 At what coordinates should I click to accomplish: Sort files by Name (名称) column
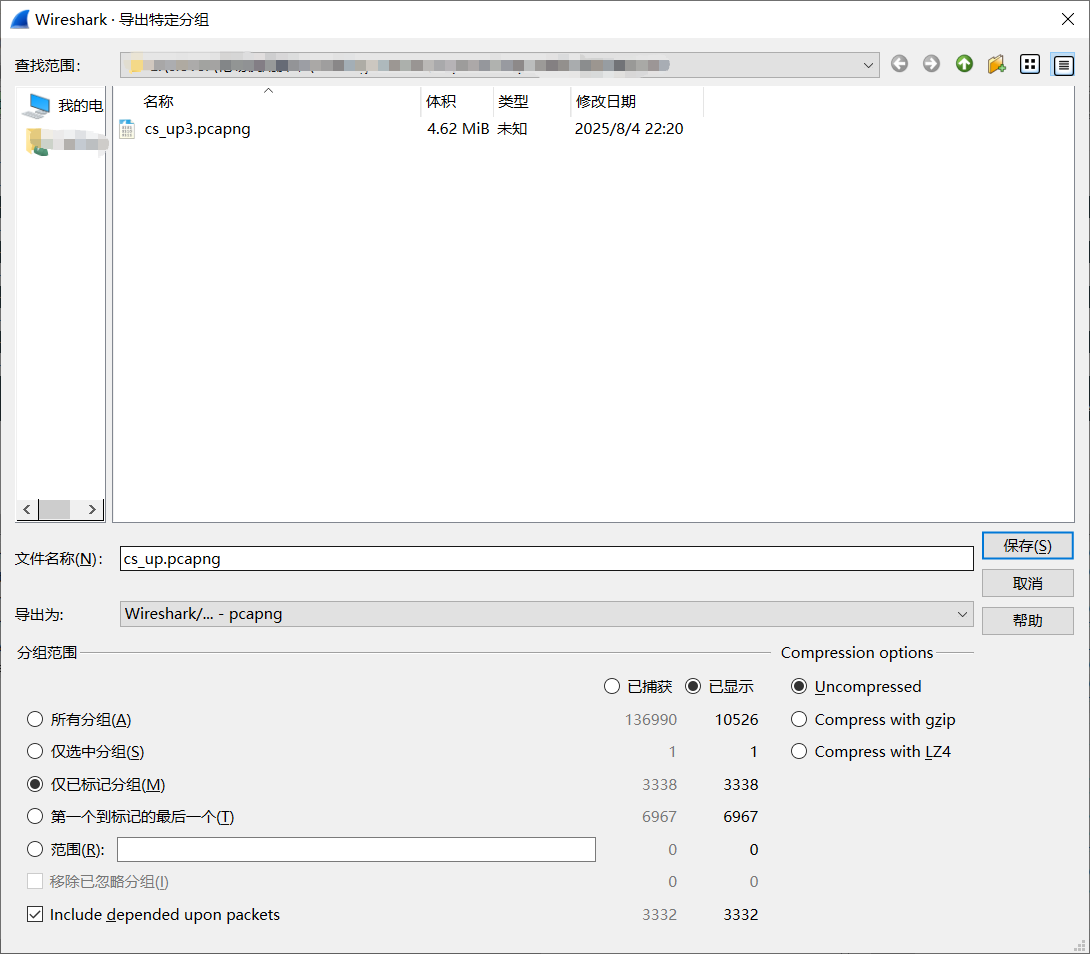click(266, 102)
